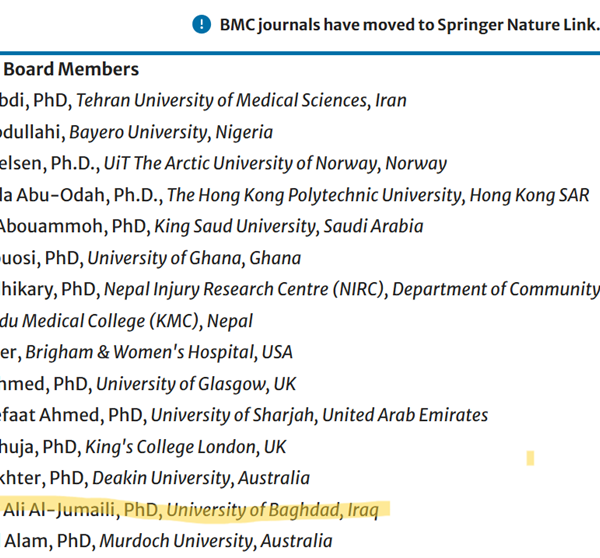Click the small yellow highlight marker on the right
This screenshot has height=558, width=600.
[530, 459]
